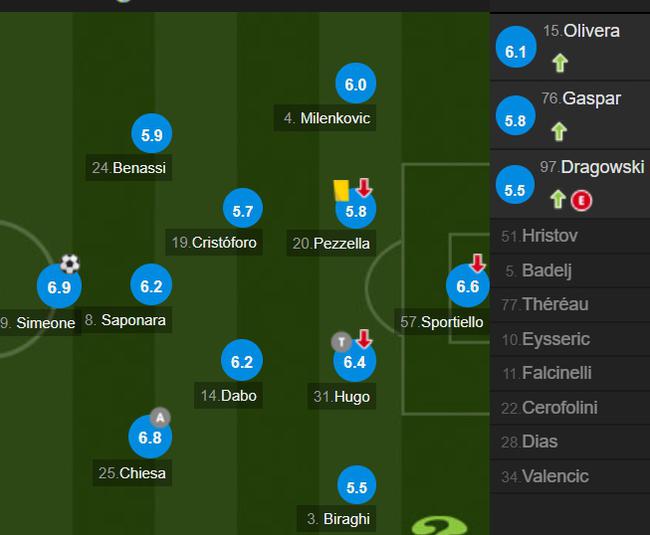This screenshot has width=650, height=535.
Task: Select bench player Falcinelli
Action: click(x=570, y=373)
